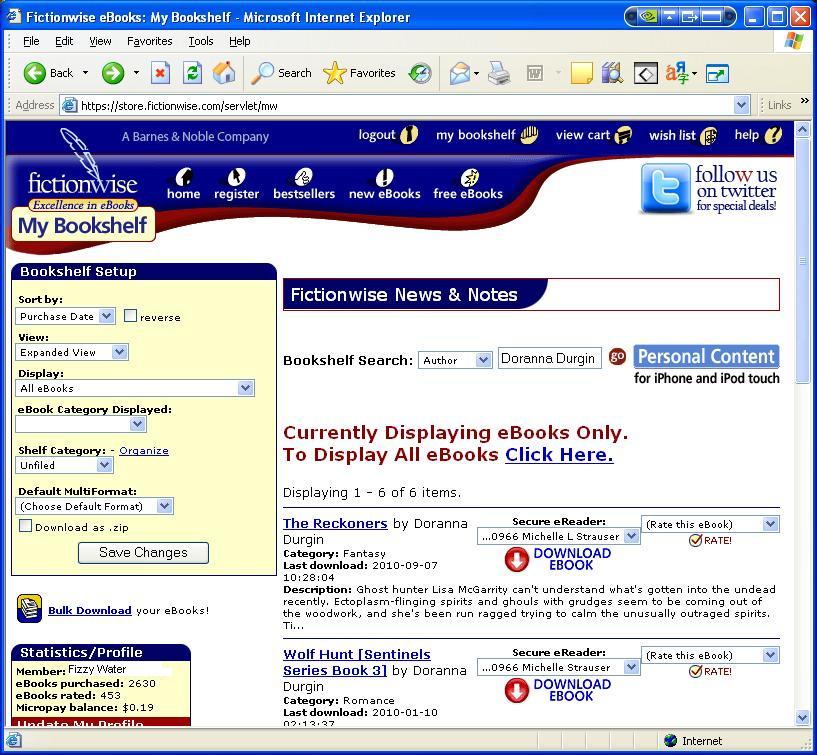Open the address bar URL dropdown arrow
The image size is (817, 755).
tap(741, 106)
